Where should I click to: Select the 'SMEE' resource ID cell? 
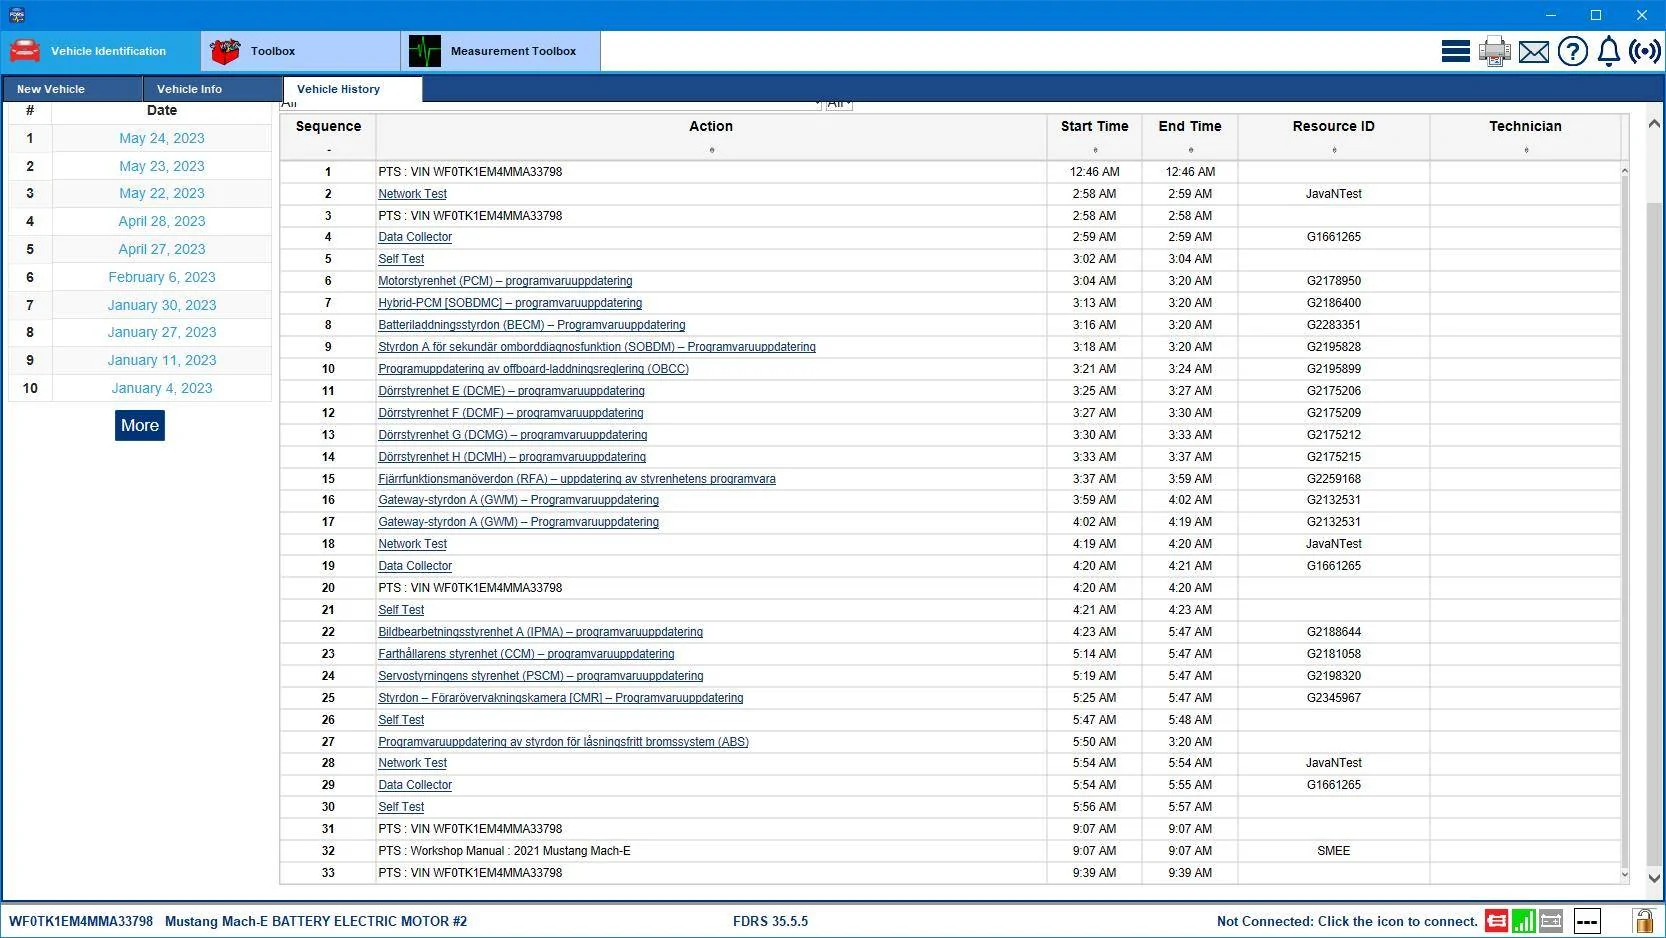click(x=1334, y=851)
